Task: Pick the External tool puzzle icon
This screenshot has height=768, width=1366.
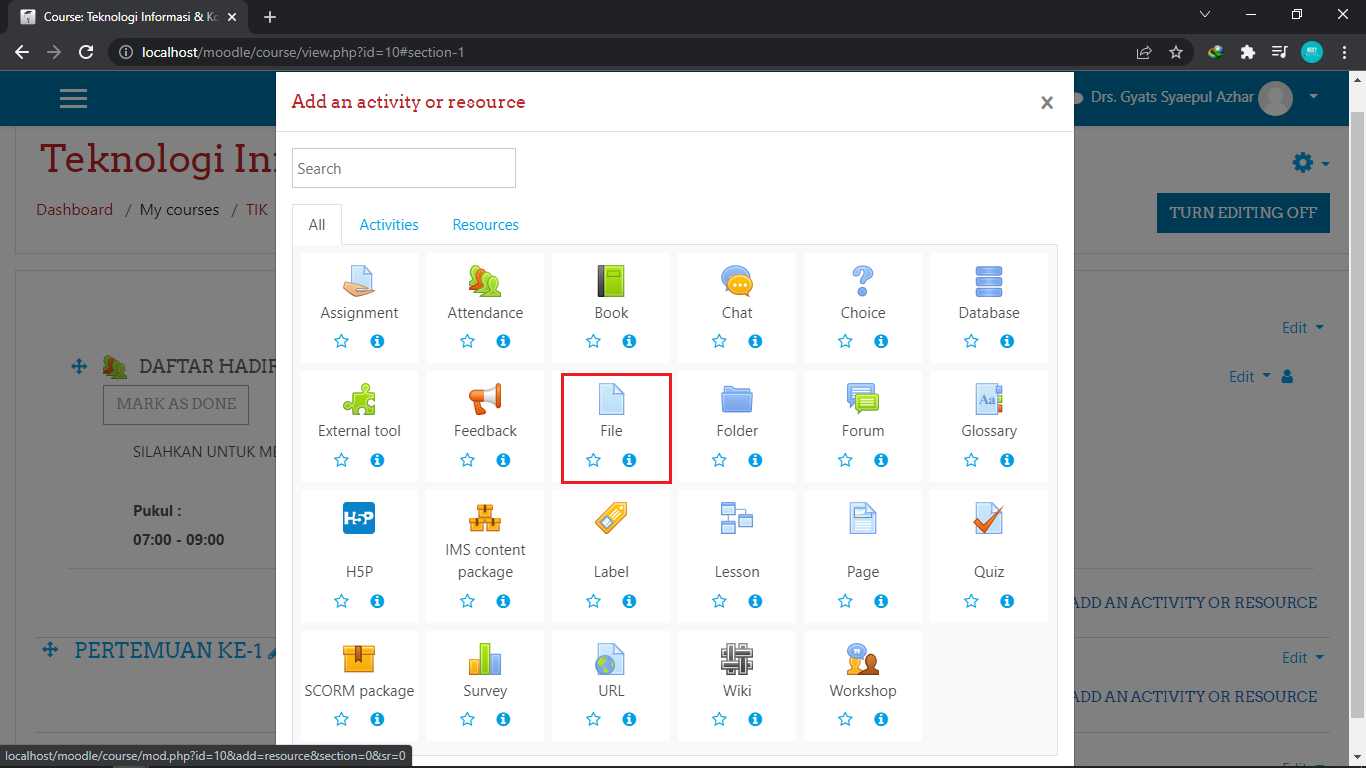Action: 359,399
